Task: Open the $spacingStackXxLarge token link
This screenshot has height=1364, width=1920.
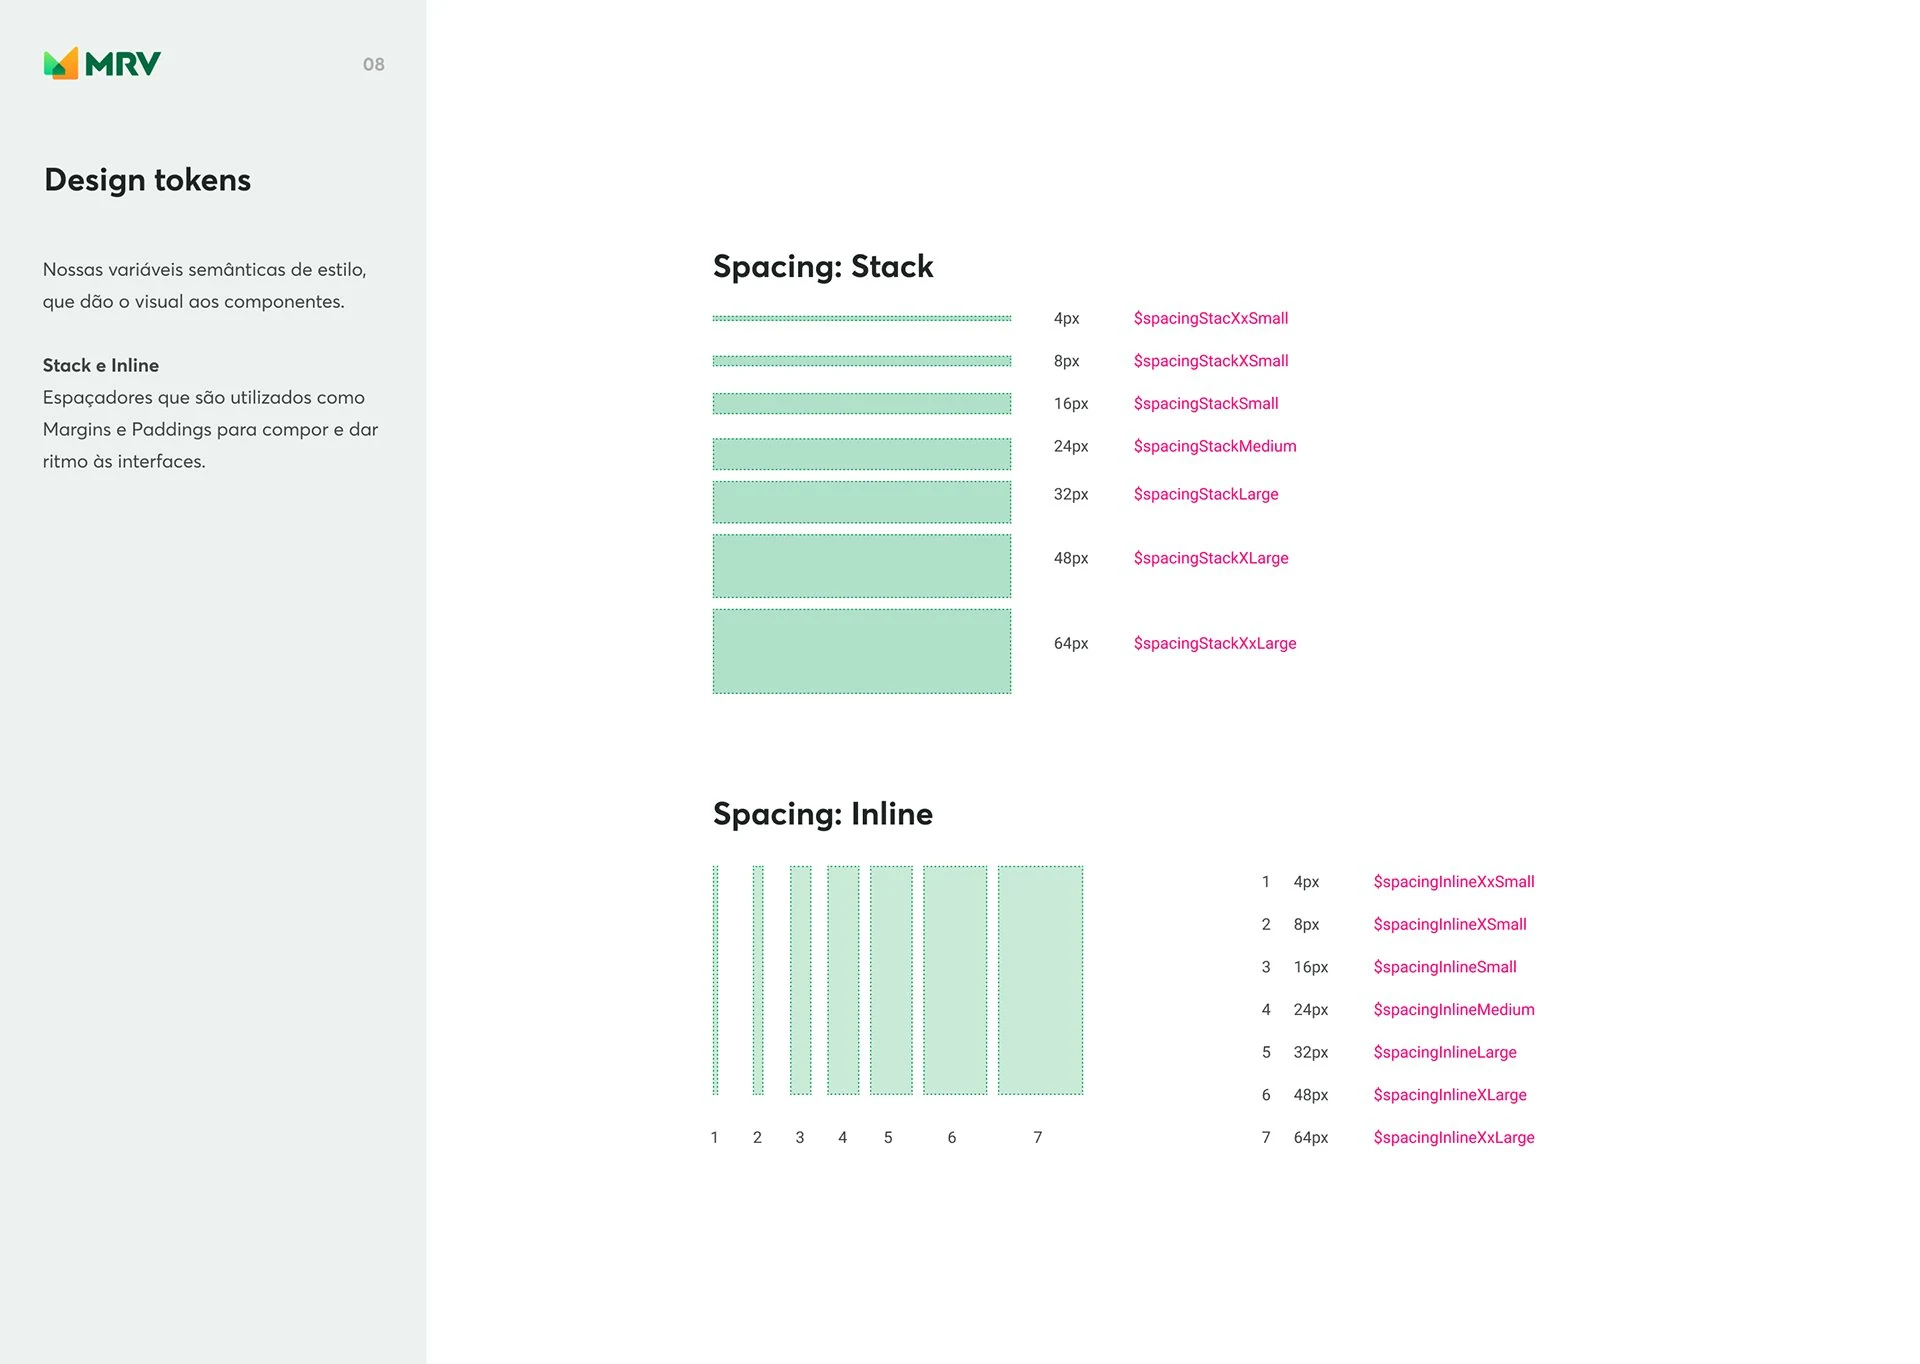Action: [1214, 643]
